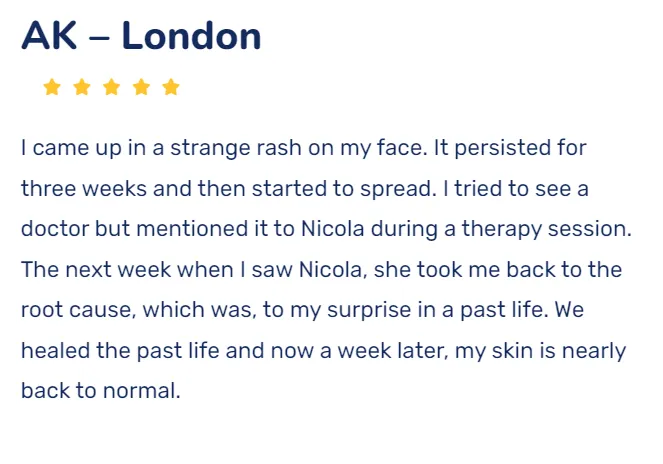Image resolution: width=663 pixels, height=464 pixels.
Task: Select the second yellow rating star
Action: pyautogui.click(x=82, y=87)
